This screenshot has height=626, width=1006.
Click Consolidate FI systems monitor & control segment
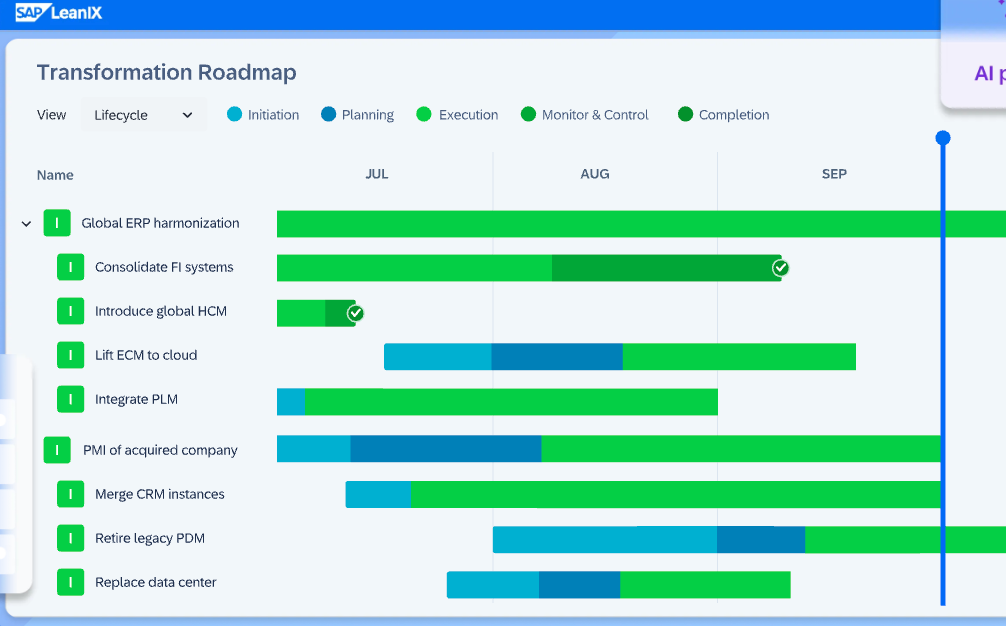point(667,268)
